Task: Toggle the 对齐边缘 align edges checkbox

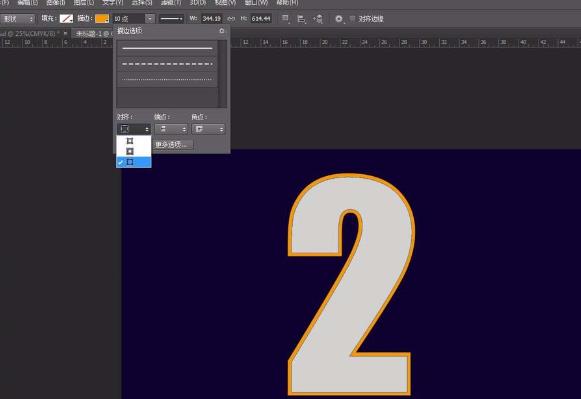Action: click(352, 19)
